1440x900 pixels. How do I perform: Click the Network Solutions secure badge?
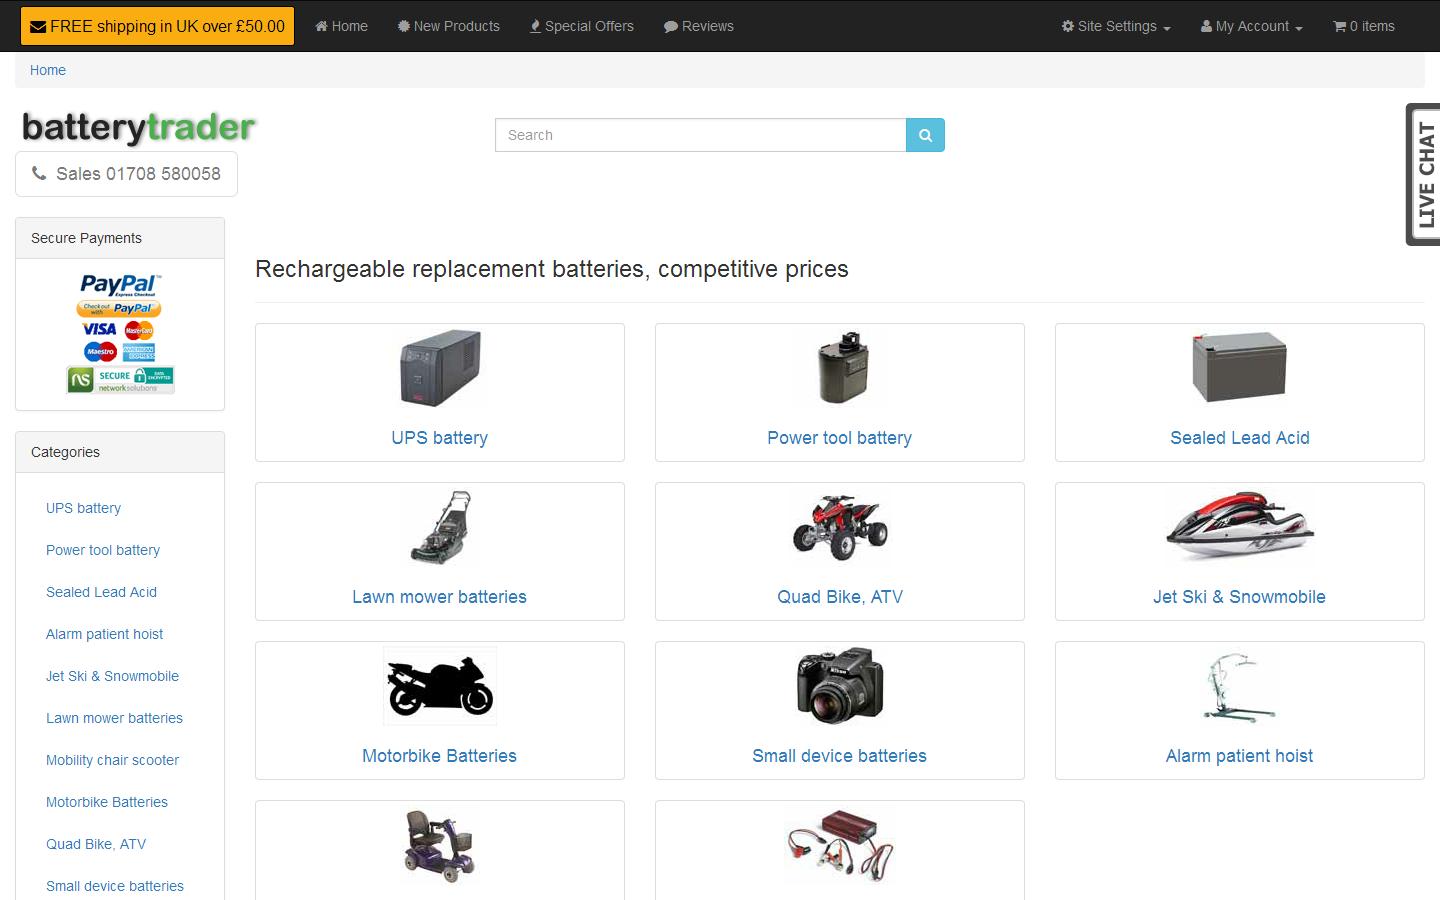tap(119, 379)
